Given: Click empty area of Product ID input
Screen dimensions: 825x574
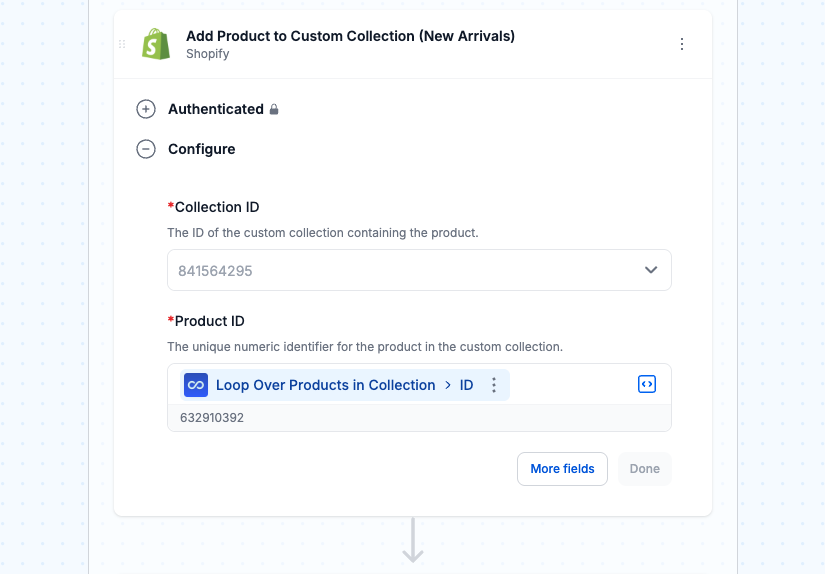Looking at the screenshot, I should click(572, 385).
